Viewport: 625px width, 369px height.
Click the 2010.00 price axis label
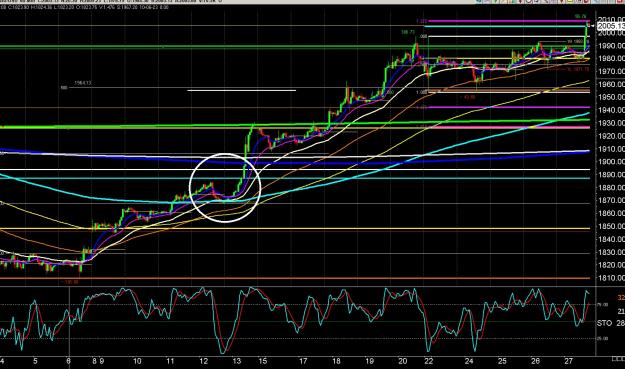611,20
